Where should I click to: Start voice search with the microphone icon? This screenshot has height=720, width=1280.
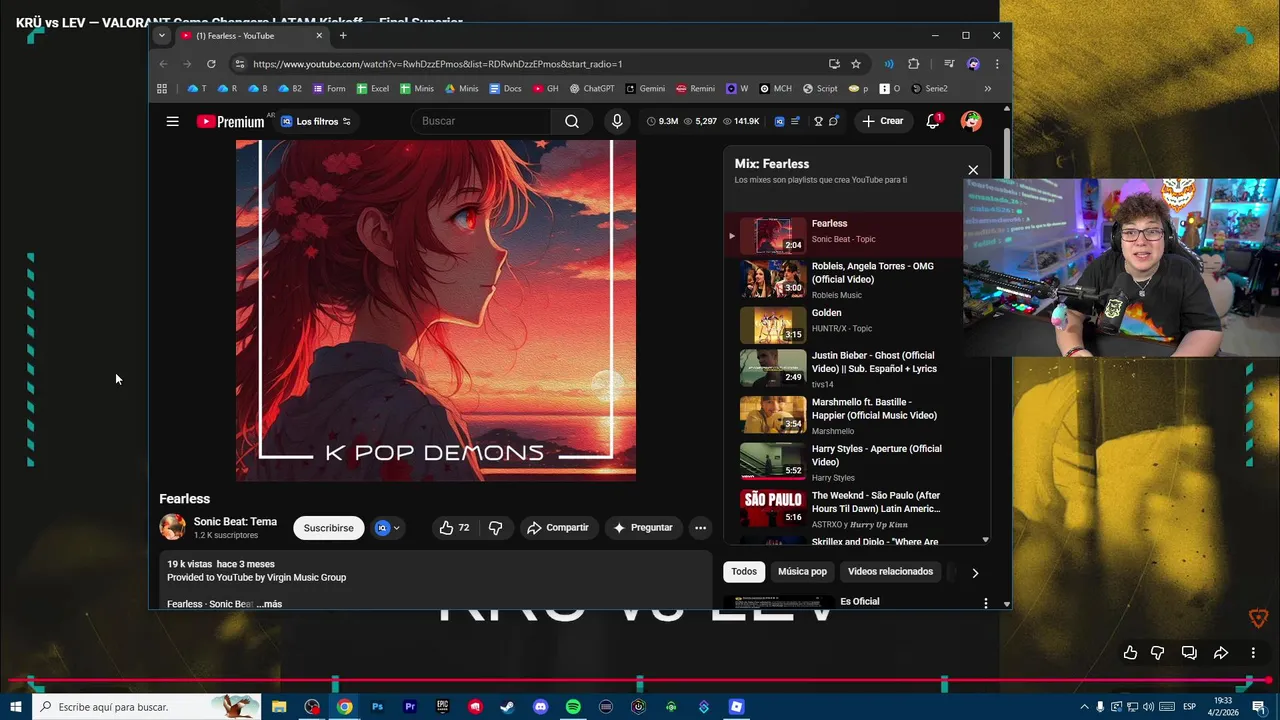click(617, 121)
